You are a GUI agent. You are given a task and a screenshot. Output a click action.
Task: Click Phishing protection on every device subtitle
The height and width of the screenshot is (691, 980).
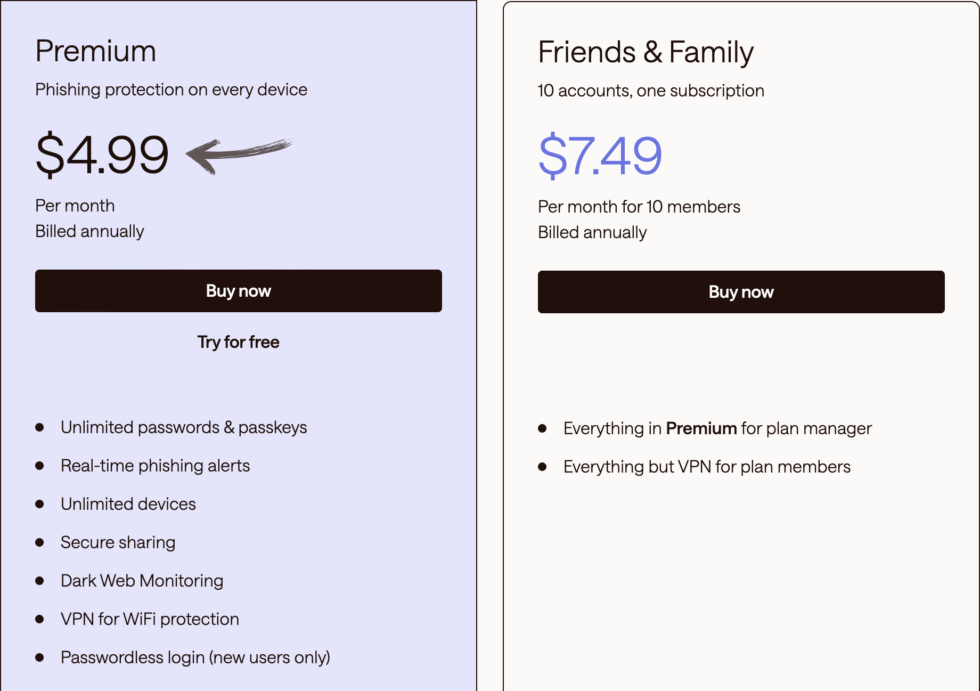(171, 90)
